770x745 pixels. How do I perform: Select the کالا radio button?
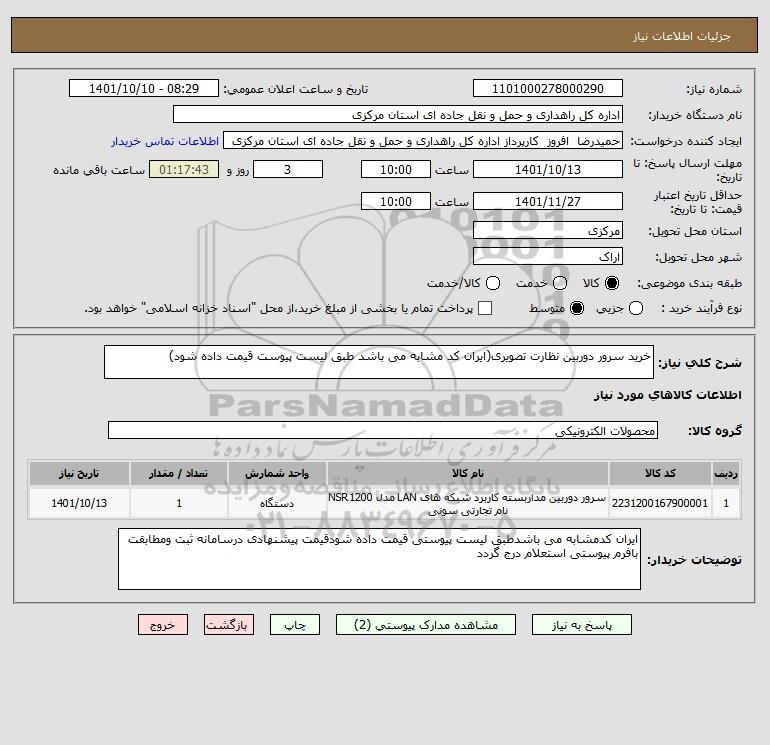click(612, 283)
